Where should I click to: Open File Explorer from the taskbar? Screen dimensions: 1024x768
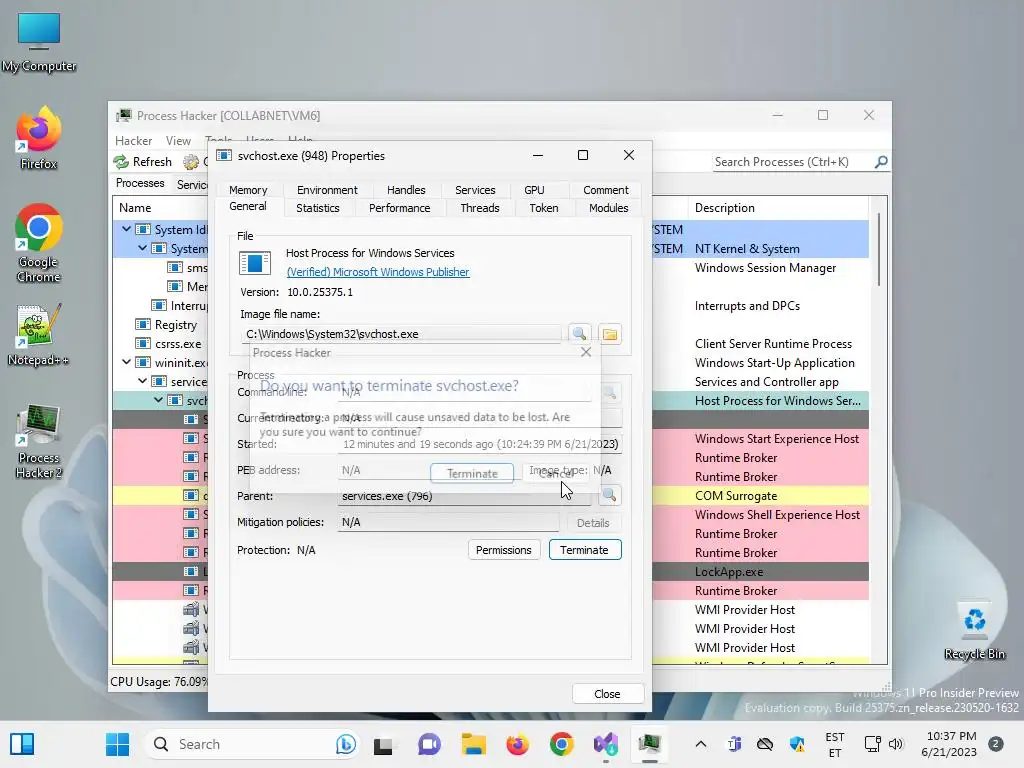[473, 744]
